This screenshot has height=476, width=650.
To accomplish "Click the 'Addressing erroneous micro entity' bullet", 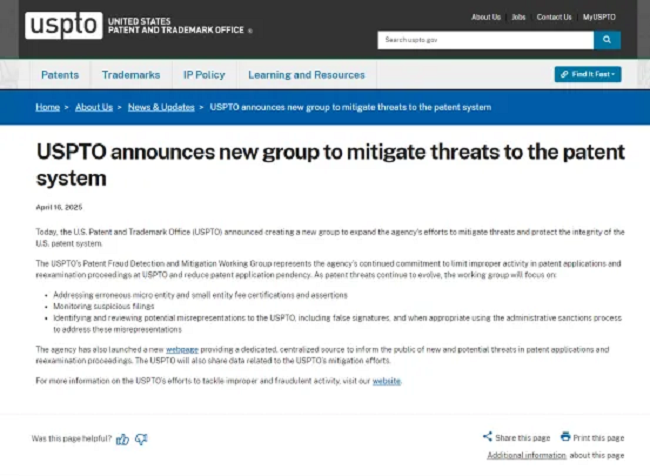I will (200, 295).
